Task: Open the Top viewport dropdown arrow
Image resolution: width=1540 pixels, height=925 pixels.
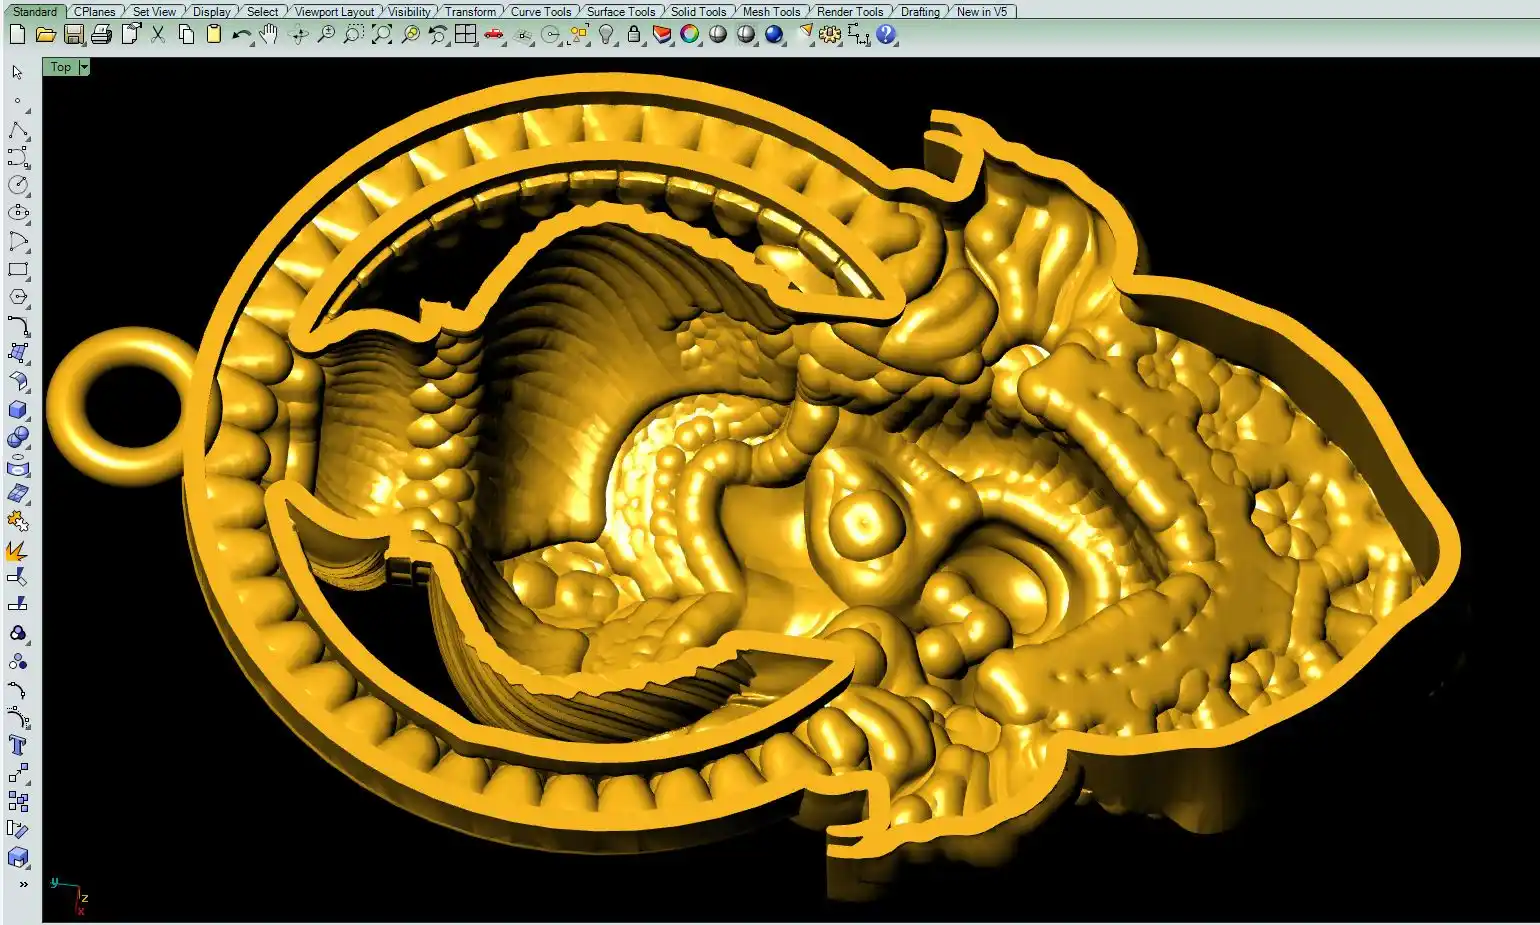Action: point(84,67)
